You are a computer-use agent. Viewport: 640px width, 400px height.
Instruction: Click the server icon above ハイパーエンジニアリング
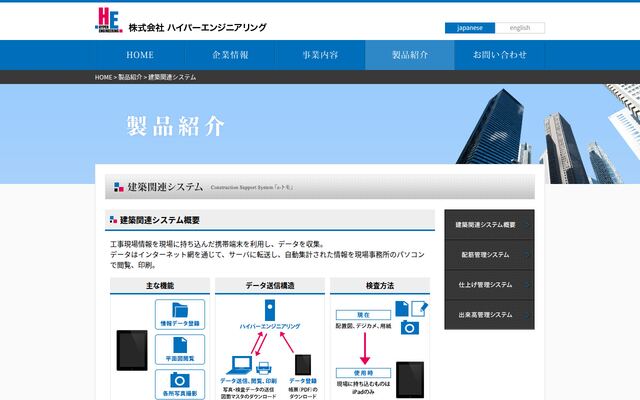click(x=270, y=310)
